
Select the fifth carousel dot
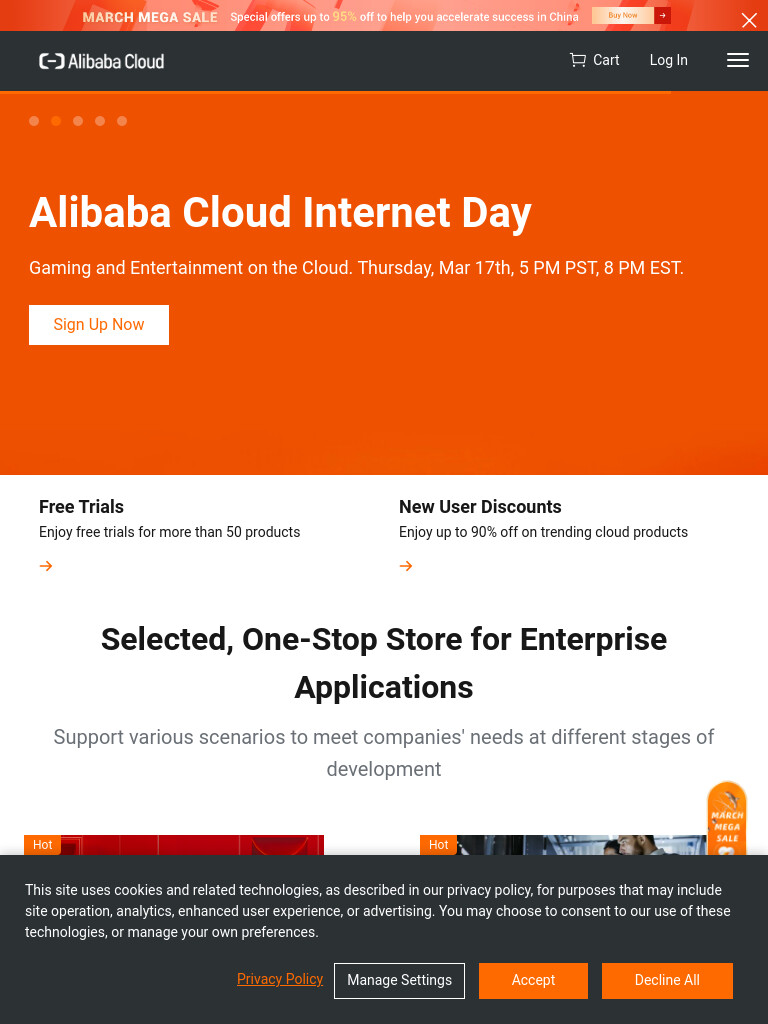[x=121, y=121]
